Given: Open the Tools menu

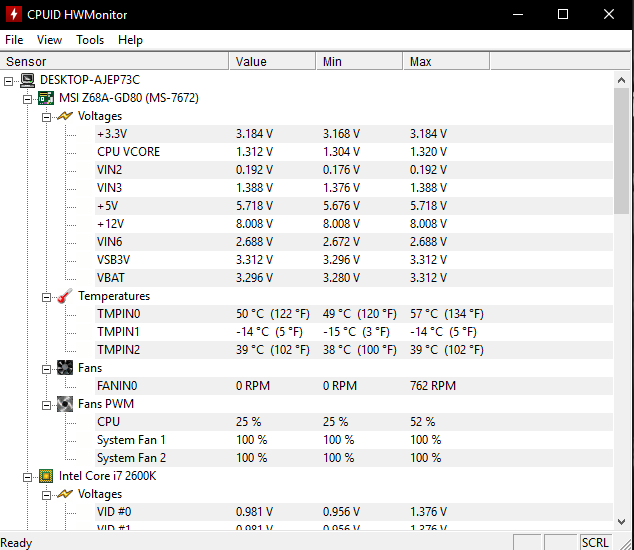Looking at the screenshot, I should tap(90, 40).
